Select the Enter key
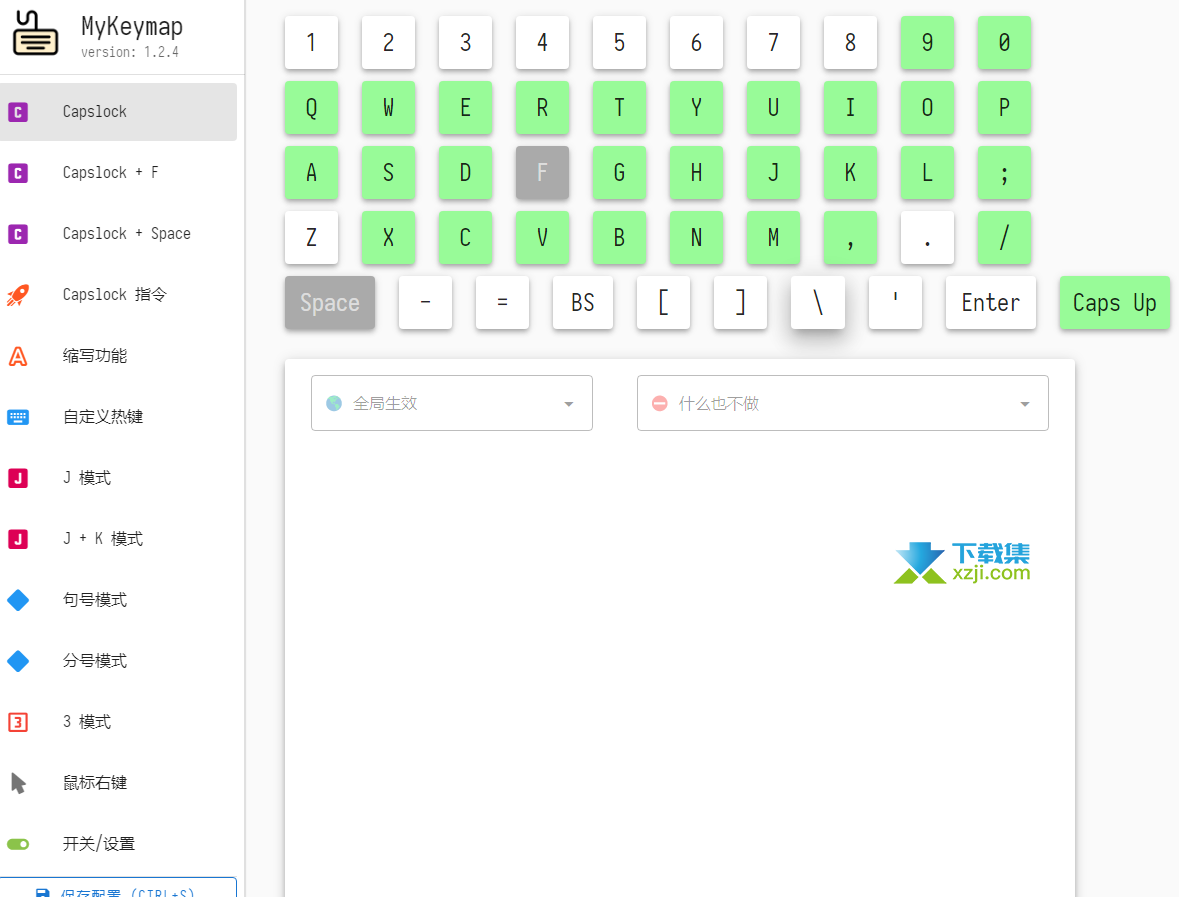The width and height of the screenshot is (1179, 897). [990, 303]
